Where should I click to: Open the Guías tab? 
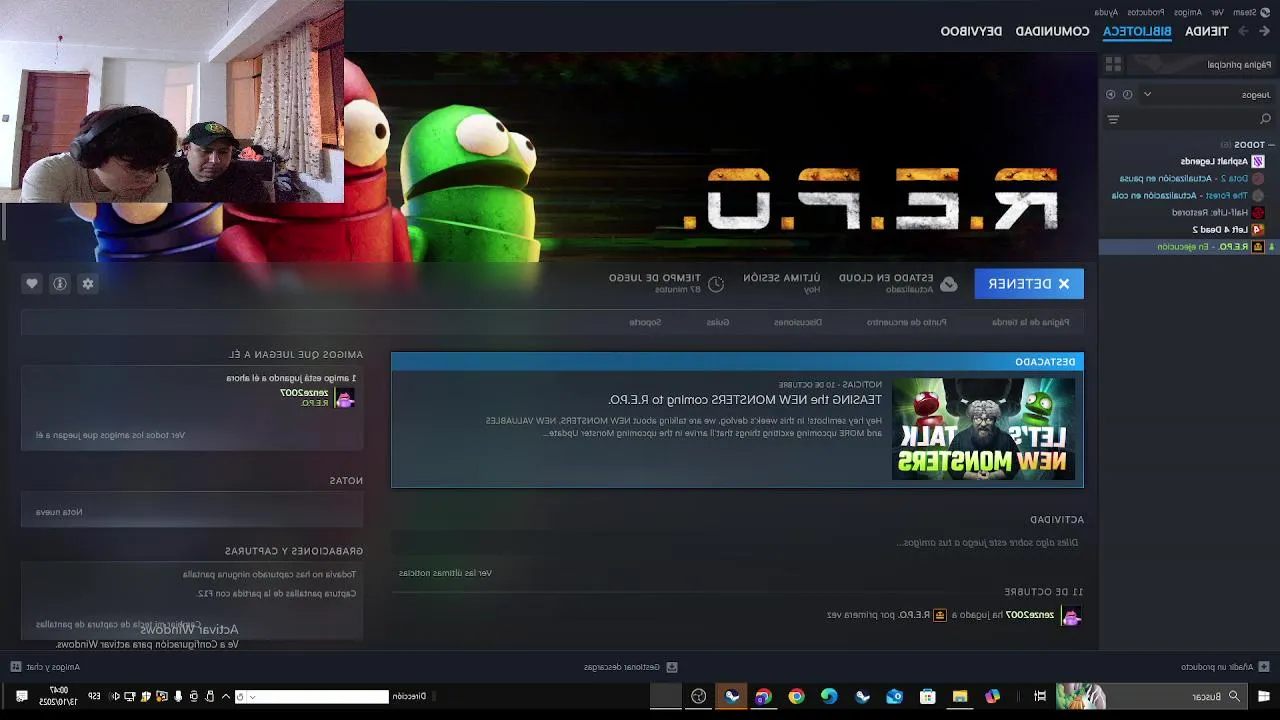tap(717, 322)
